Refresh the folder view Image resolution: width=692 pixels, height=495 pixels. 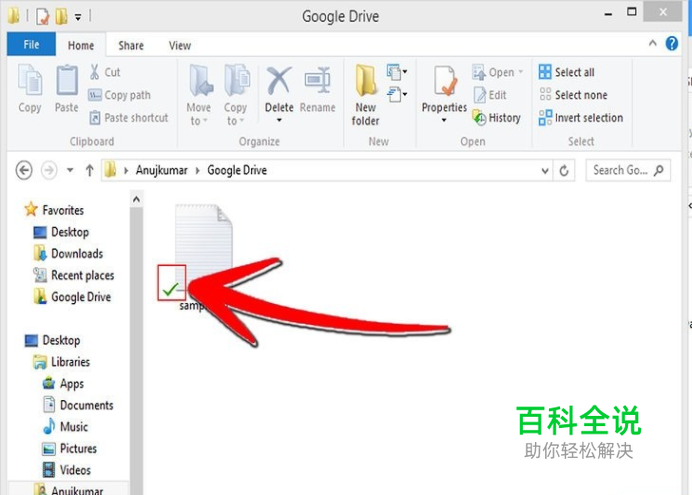pyautogui.click(x=564, y=171)
